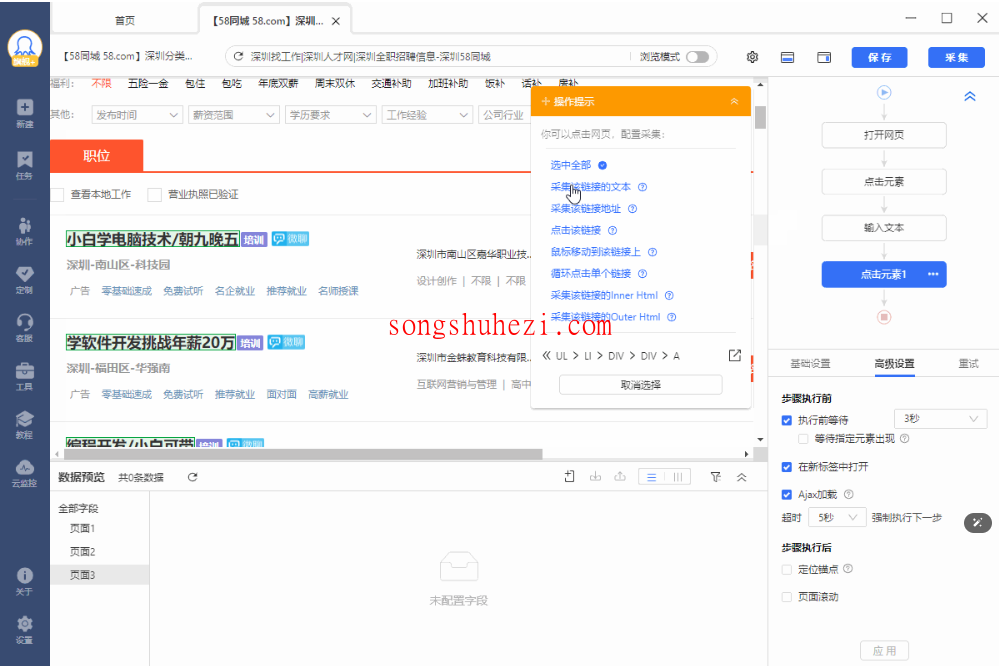
Task: Open the 薪资范围 dropdown
Action: point(234,115)
